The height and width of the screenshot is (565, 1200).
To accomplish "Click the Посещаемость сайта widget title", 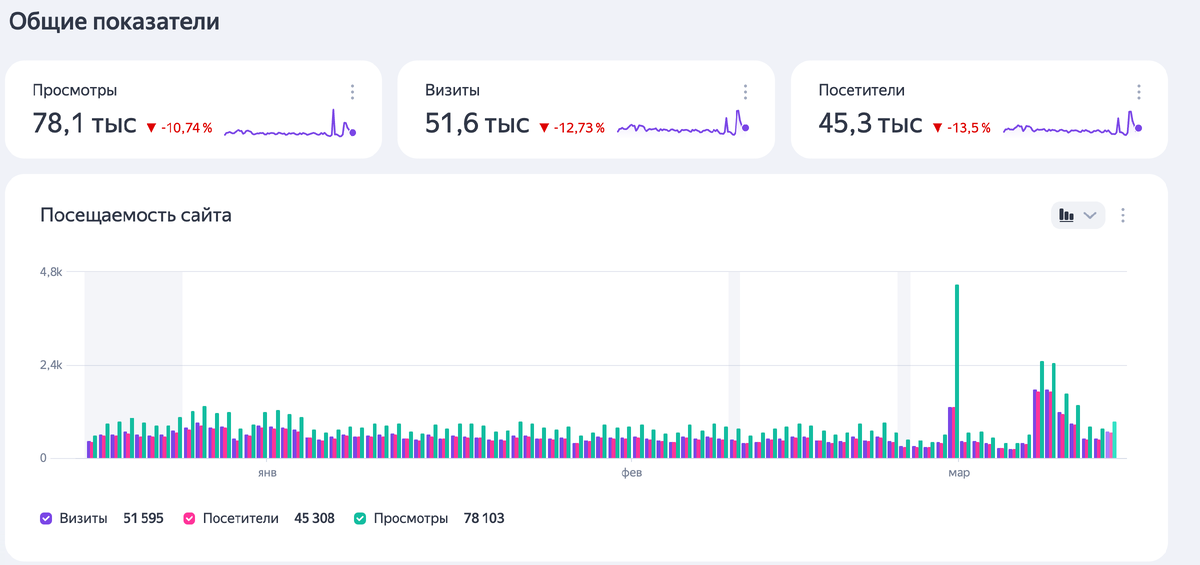I will click(136, 215).
